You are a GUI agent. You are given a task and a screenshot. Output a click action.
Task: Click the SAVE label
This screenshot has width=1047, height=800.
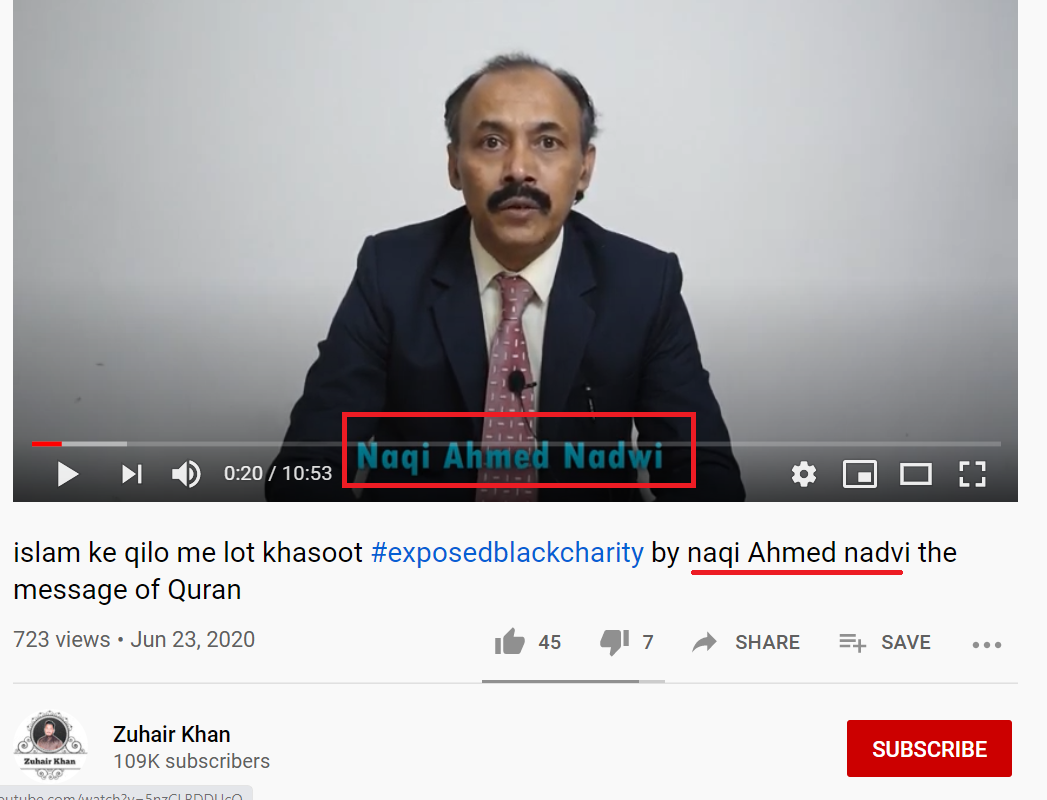pyautogui.click(x=905, y=642)
